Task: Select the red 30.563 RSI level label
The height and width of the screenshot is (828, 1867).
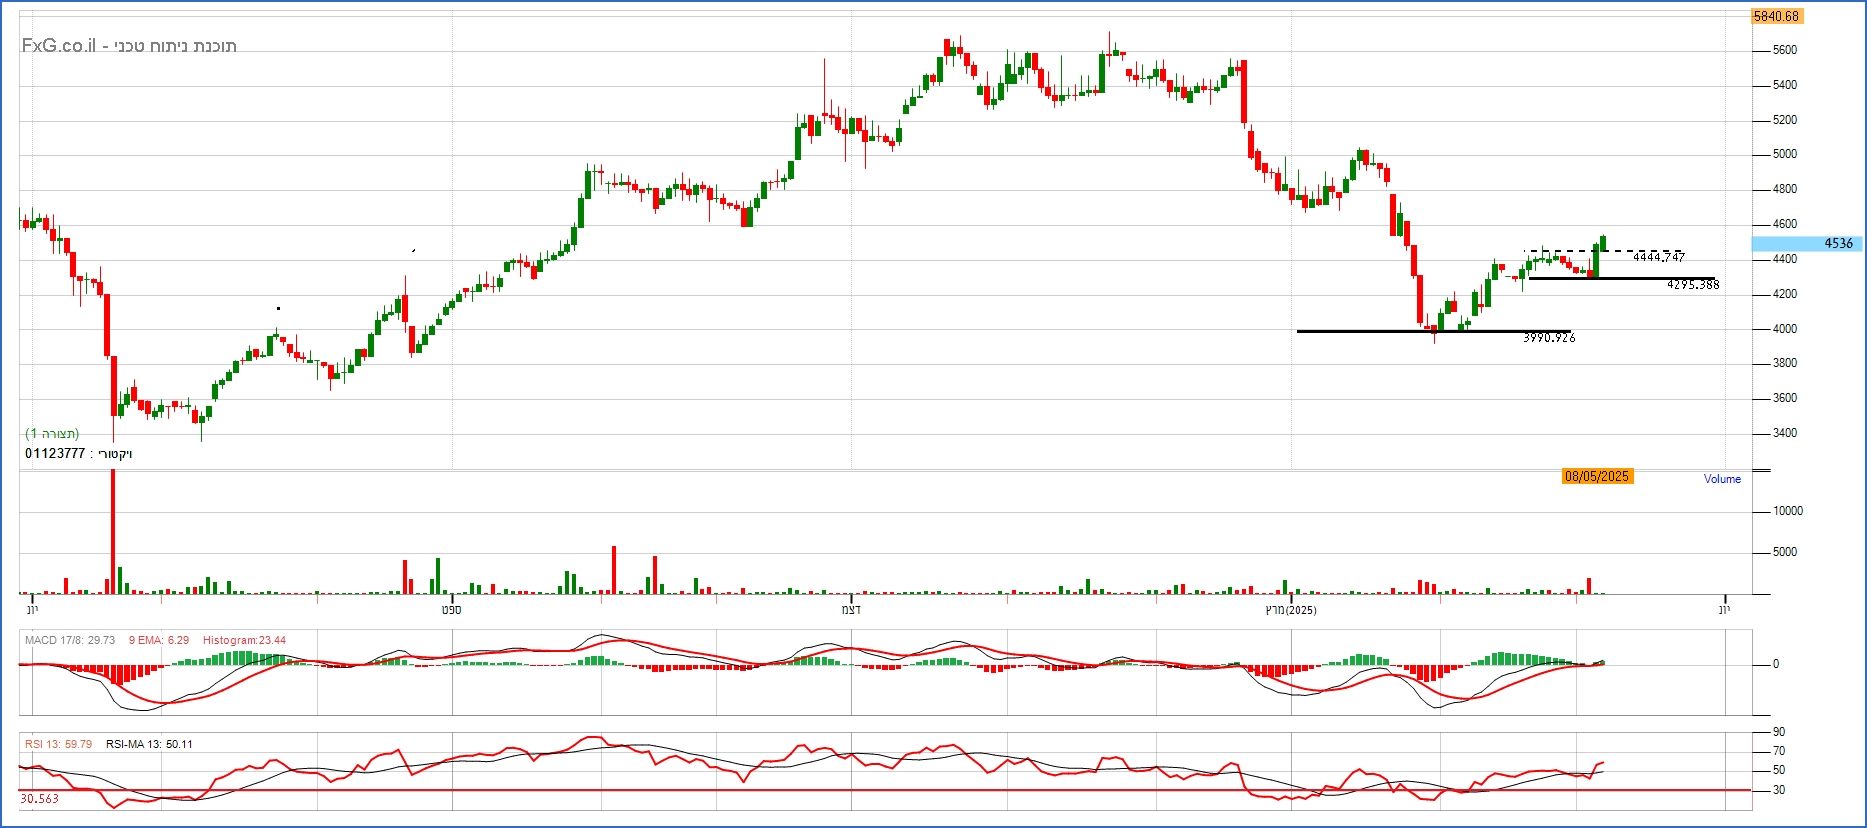Action: 40,799
